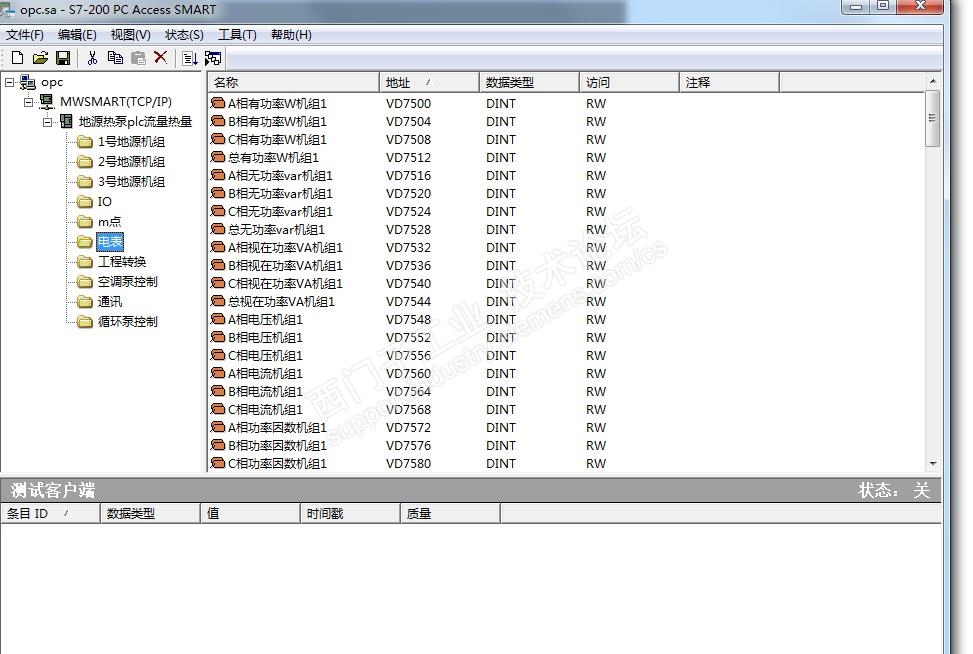Click the item list scroll down arrow
Viewport: 973px width, 654px height.
[933, 464]
